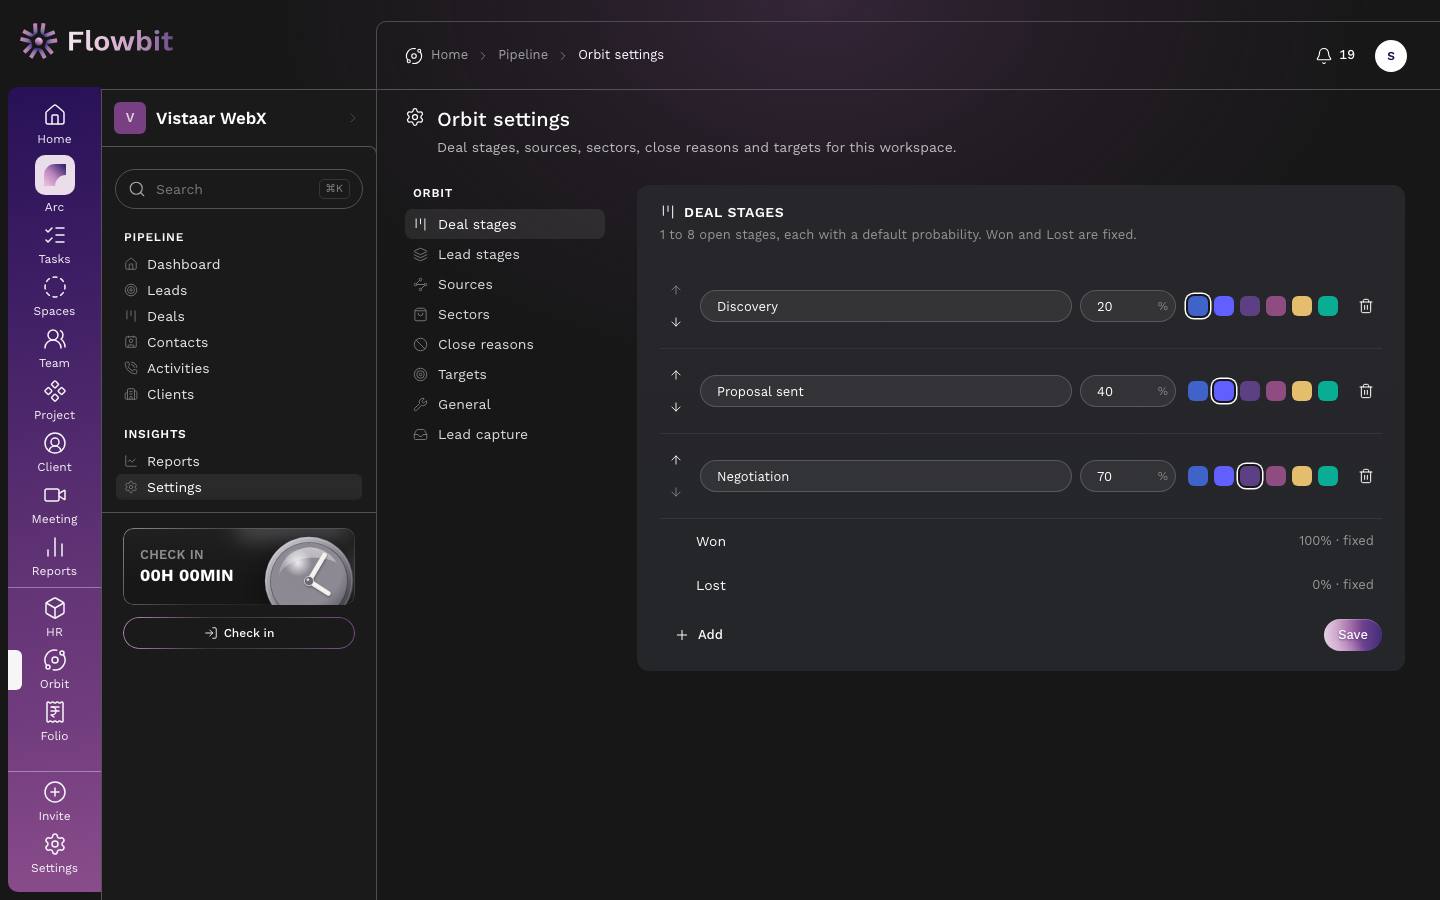Edit the Discovery probability 20 field

click(1128, 306)
